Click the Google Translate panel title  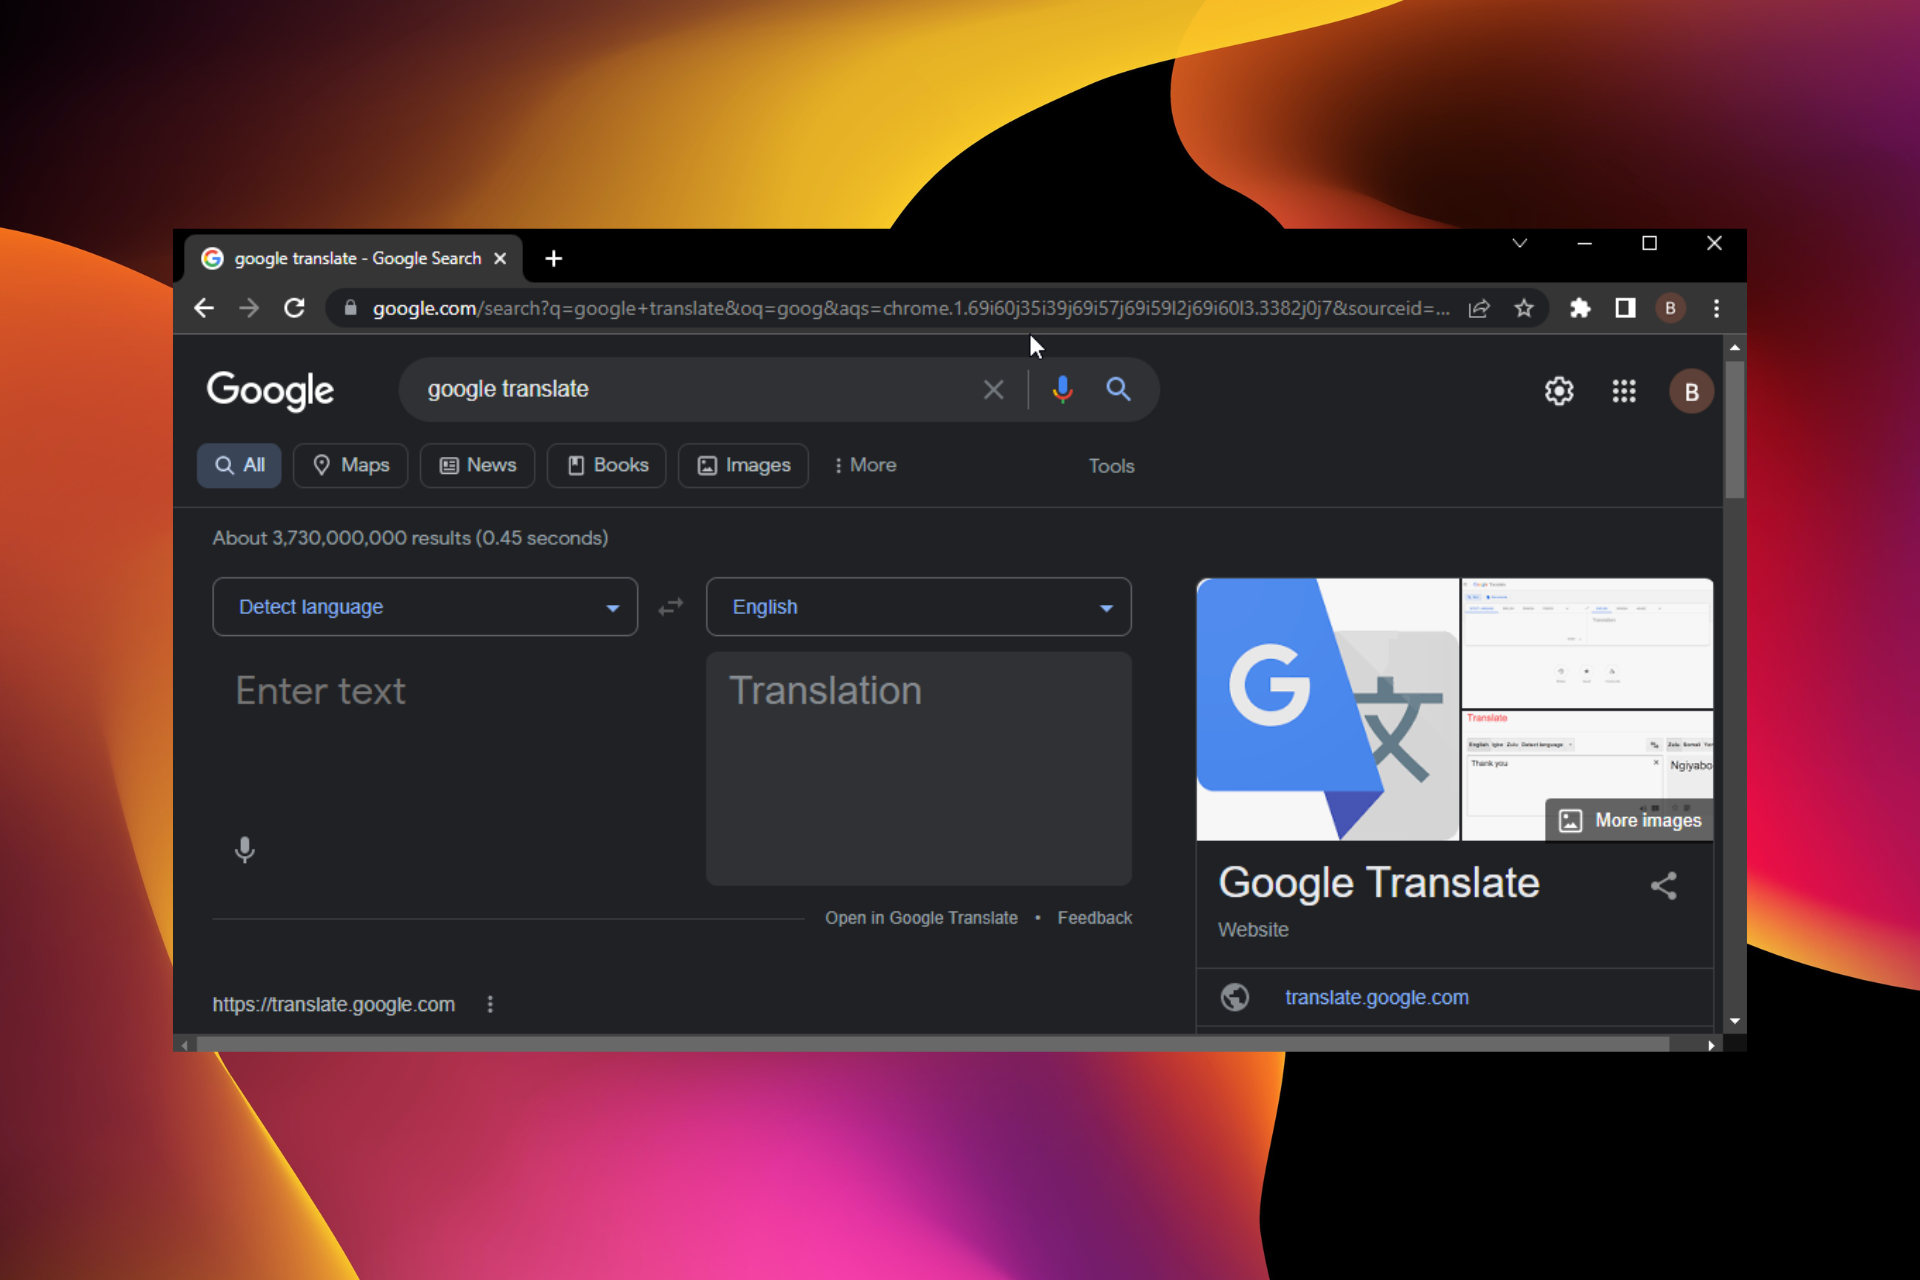(1379, 883)
